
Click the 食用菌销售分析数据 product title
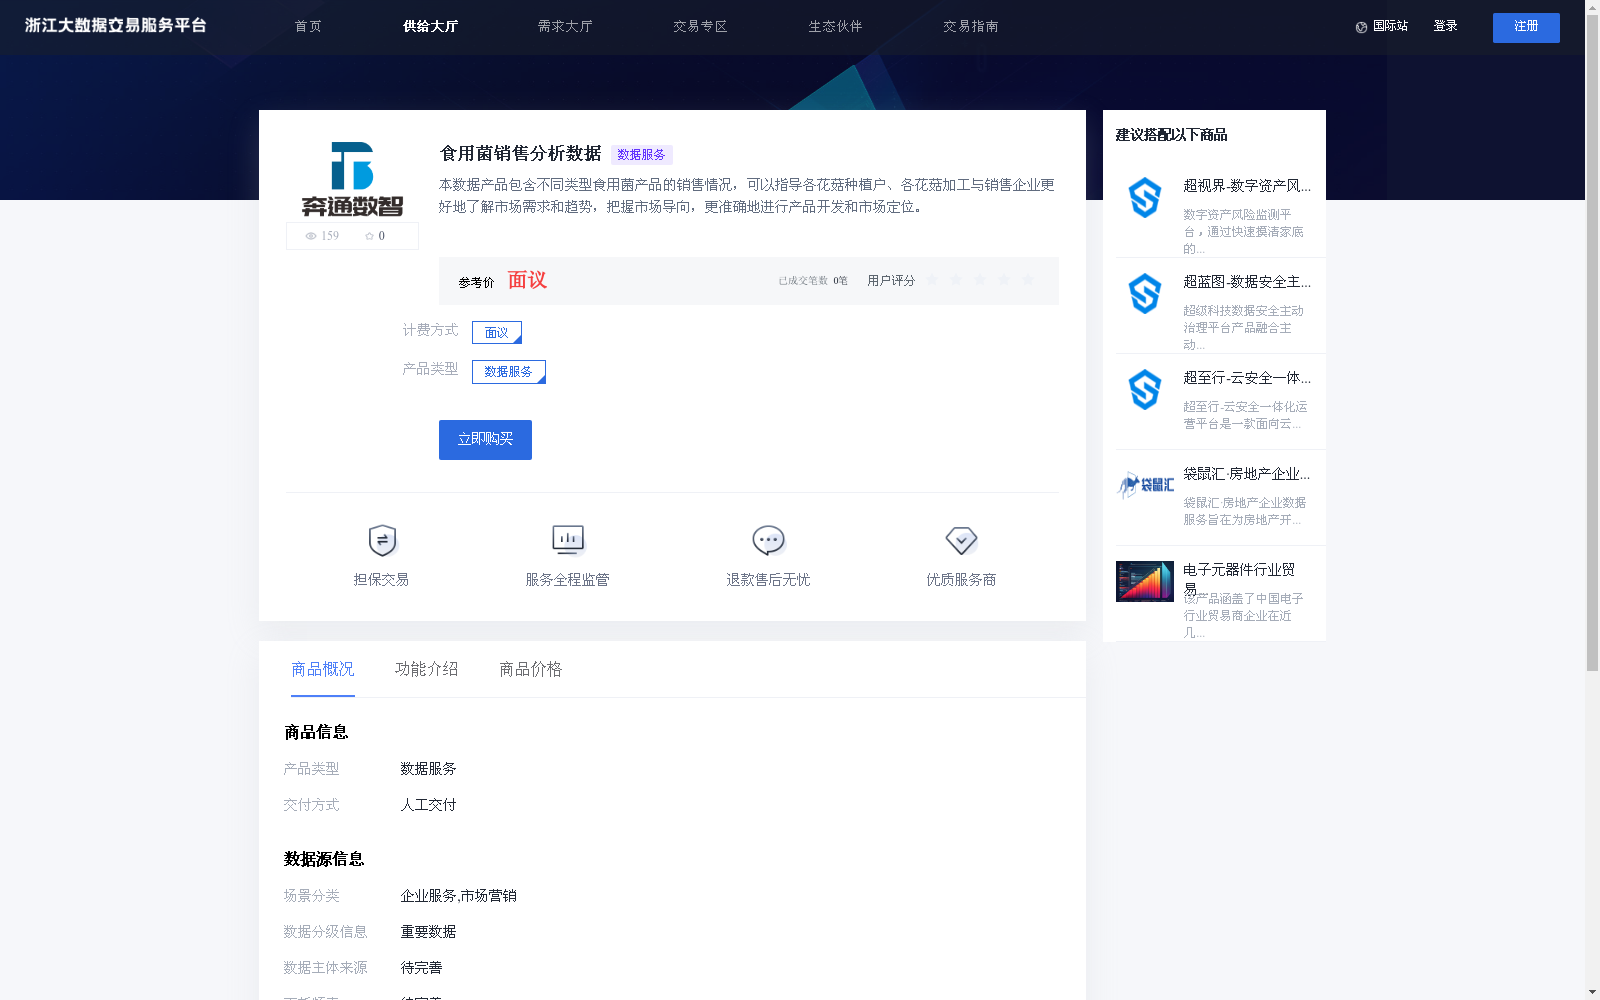click(521, 154)
